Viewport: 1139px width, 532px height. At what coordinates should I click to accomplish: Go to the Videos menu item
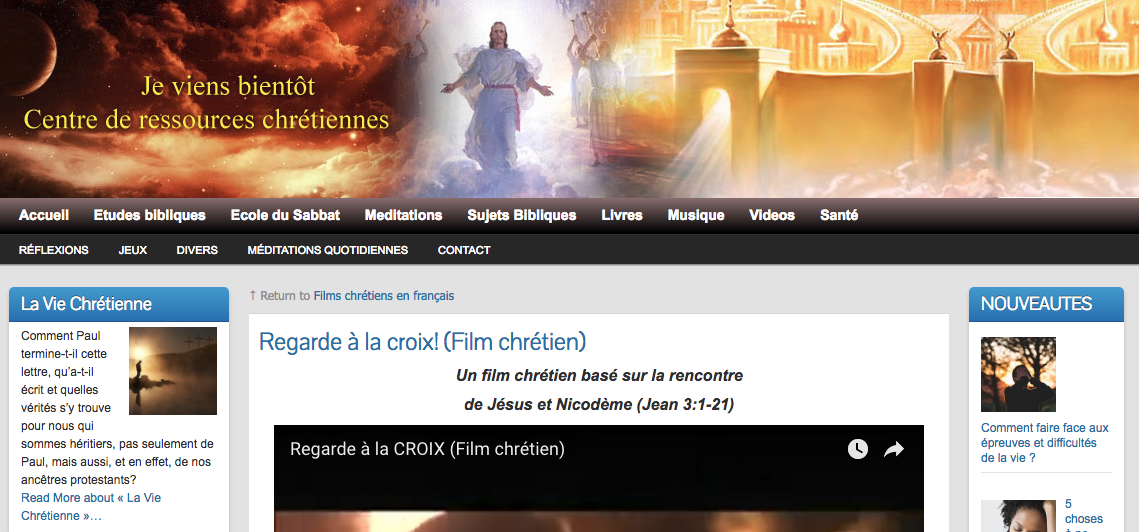[x=771, y=215]
